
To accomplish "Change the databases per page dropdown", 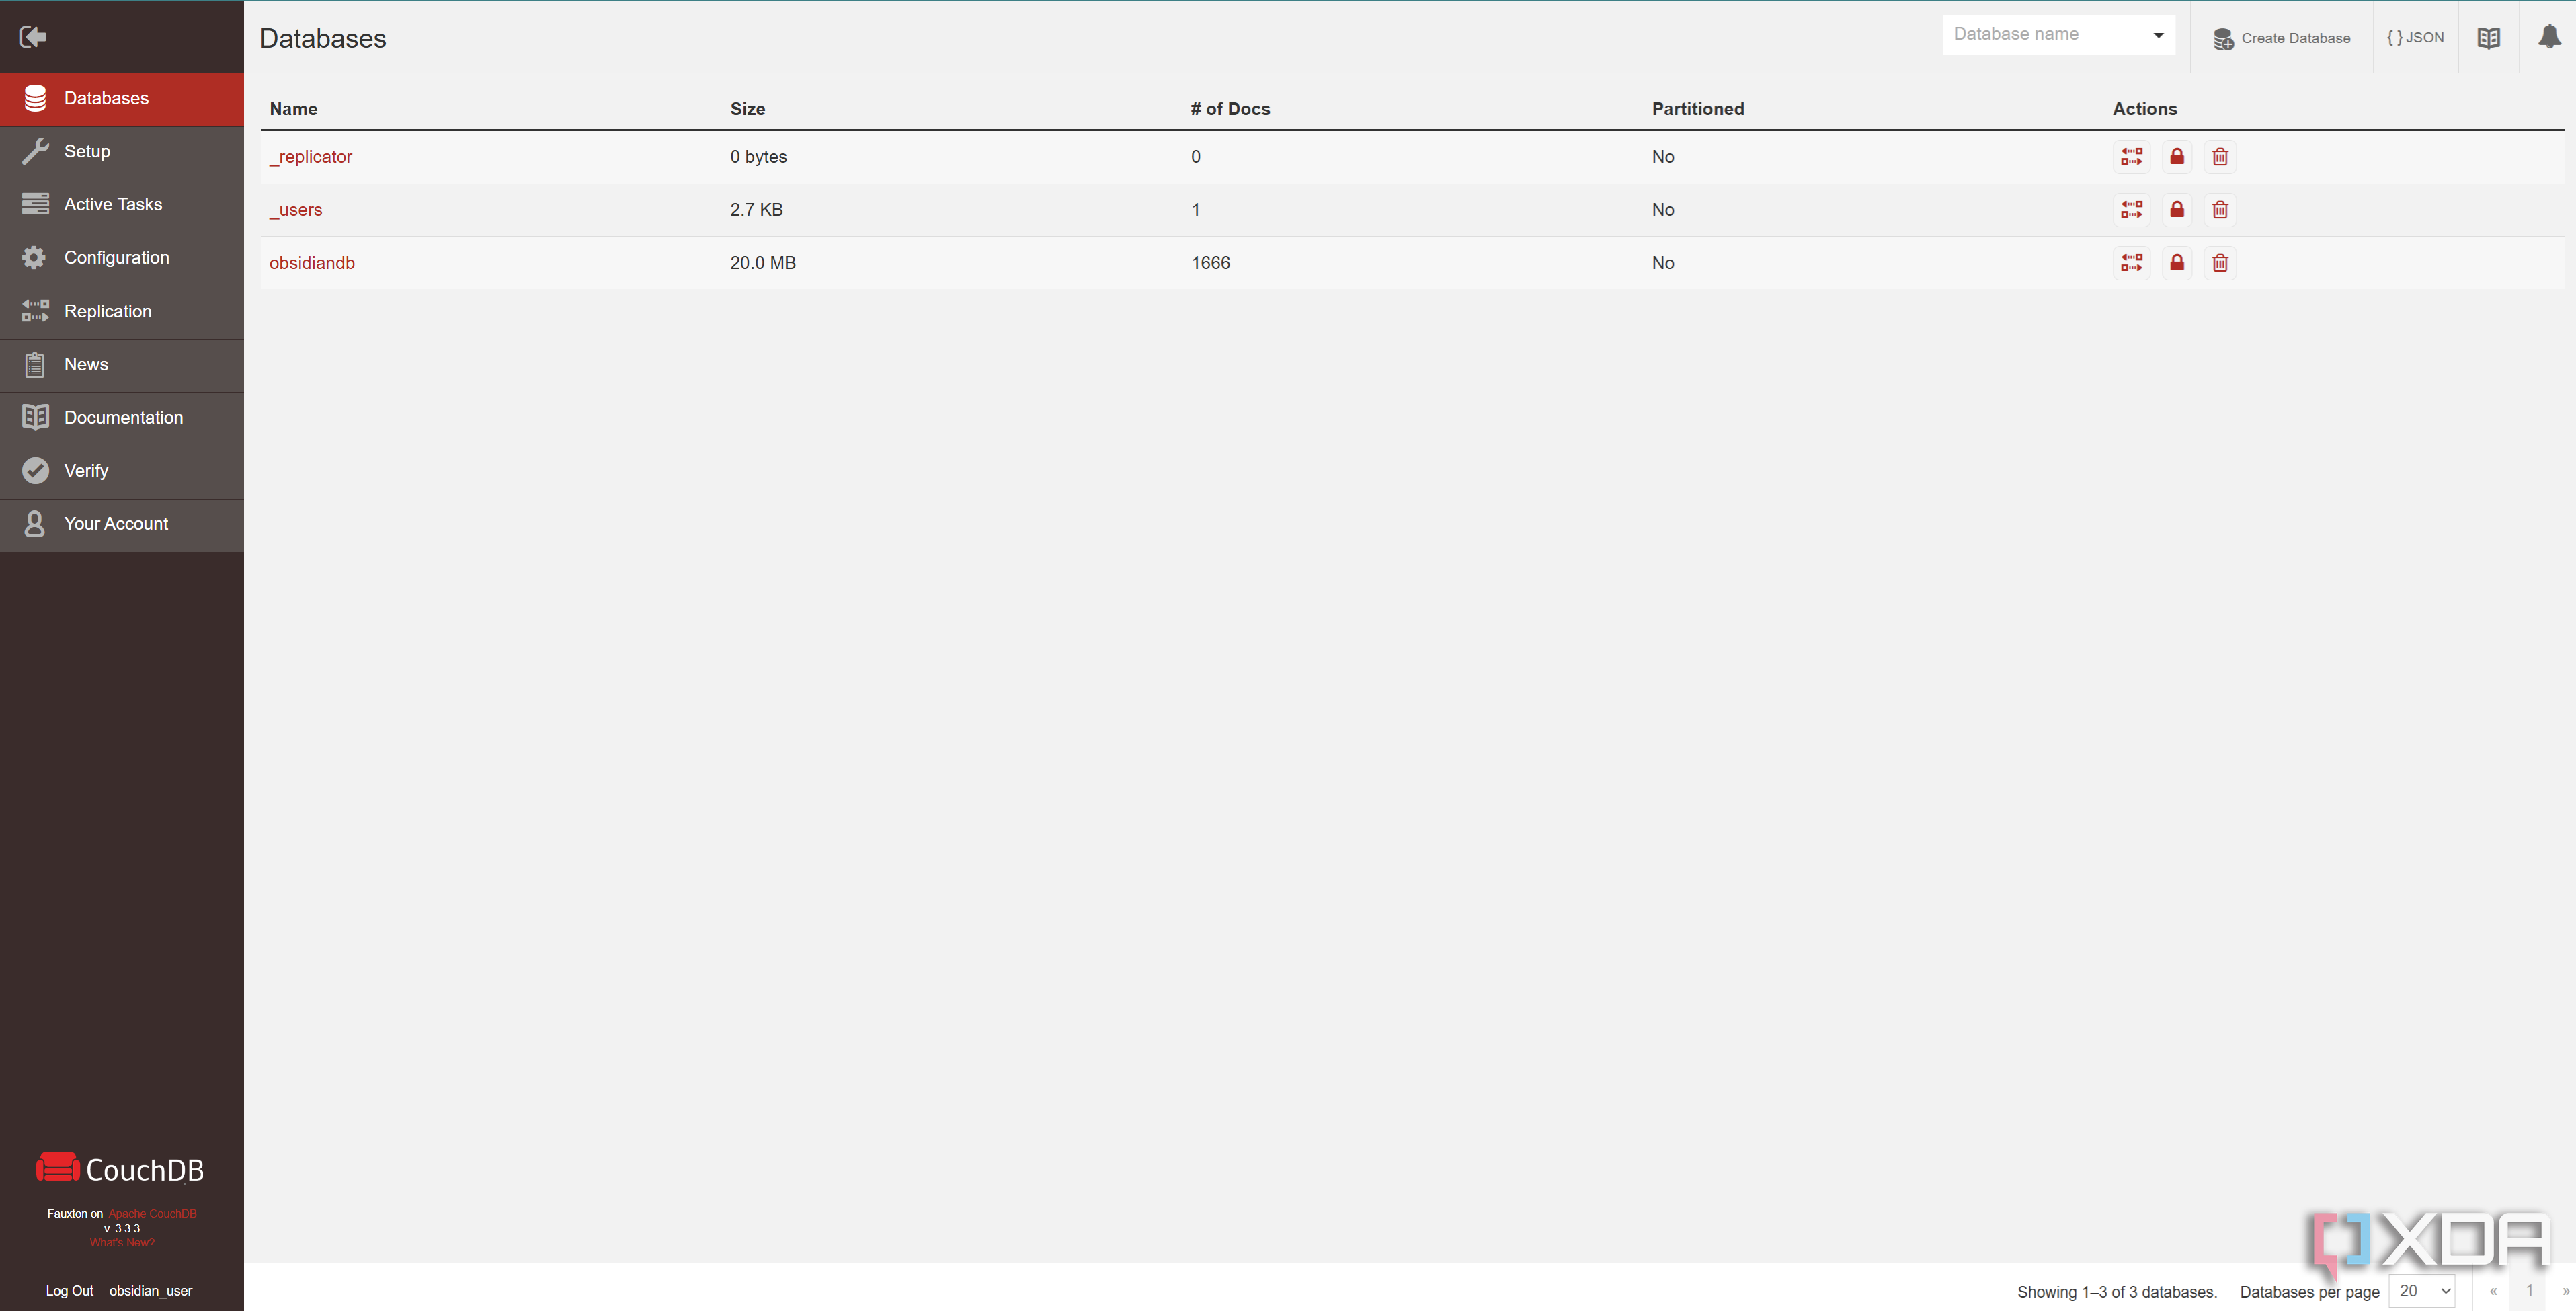I will (x=2420, y=1291).
